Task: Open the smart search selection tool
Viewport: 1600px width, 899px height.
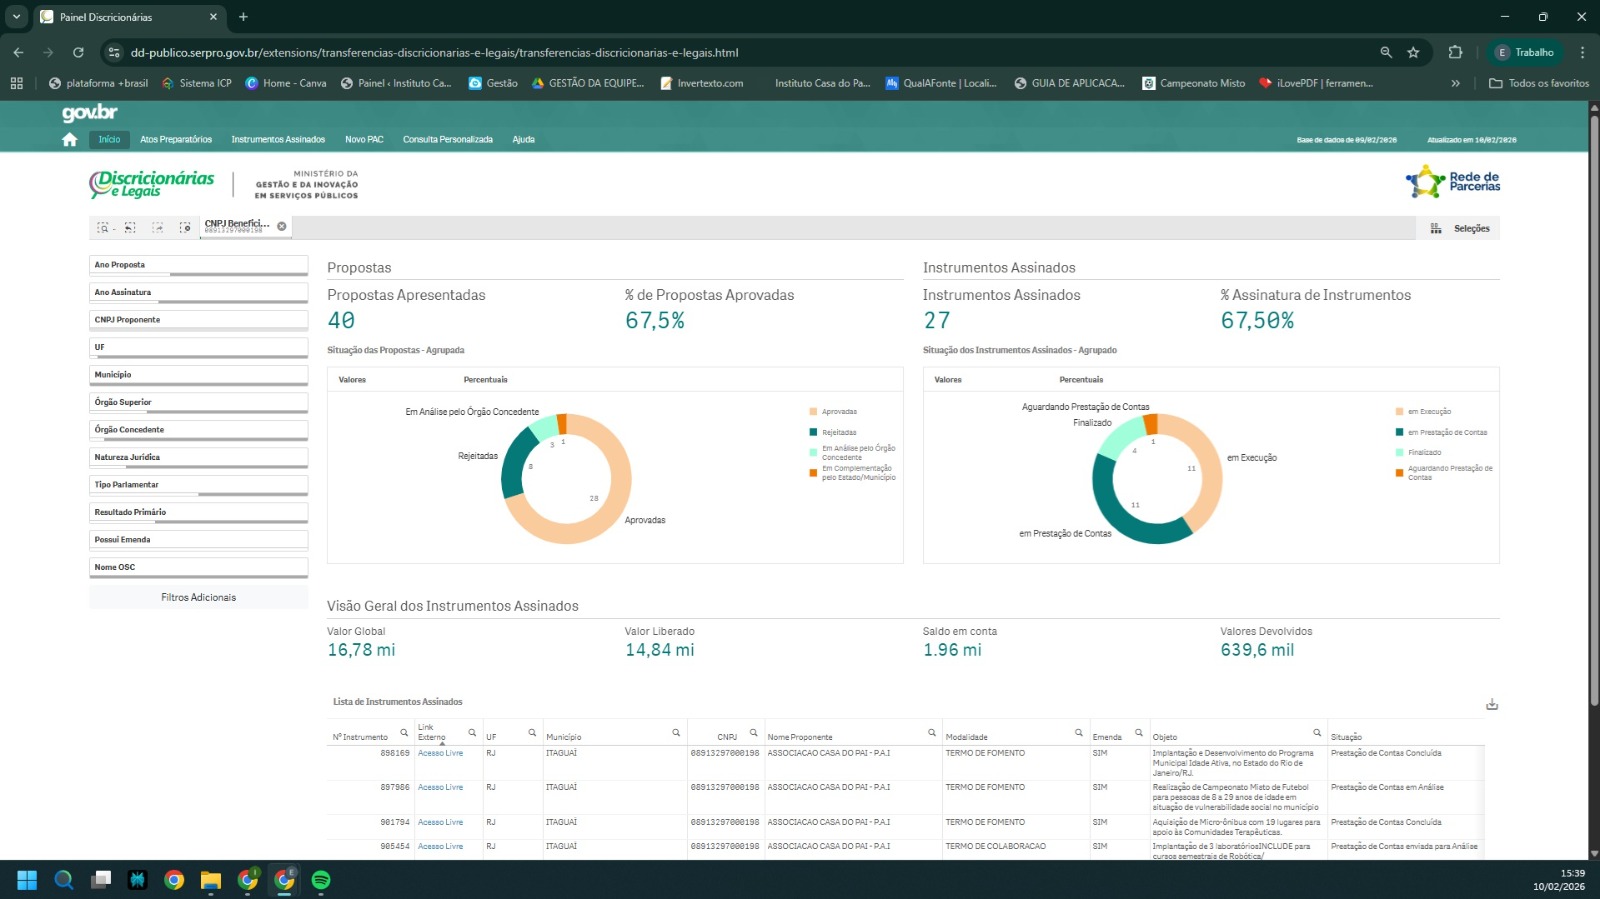Action: point(103,228)
